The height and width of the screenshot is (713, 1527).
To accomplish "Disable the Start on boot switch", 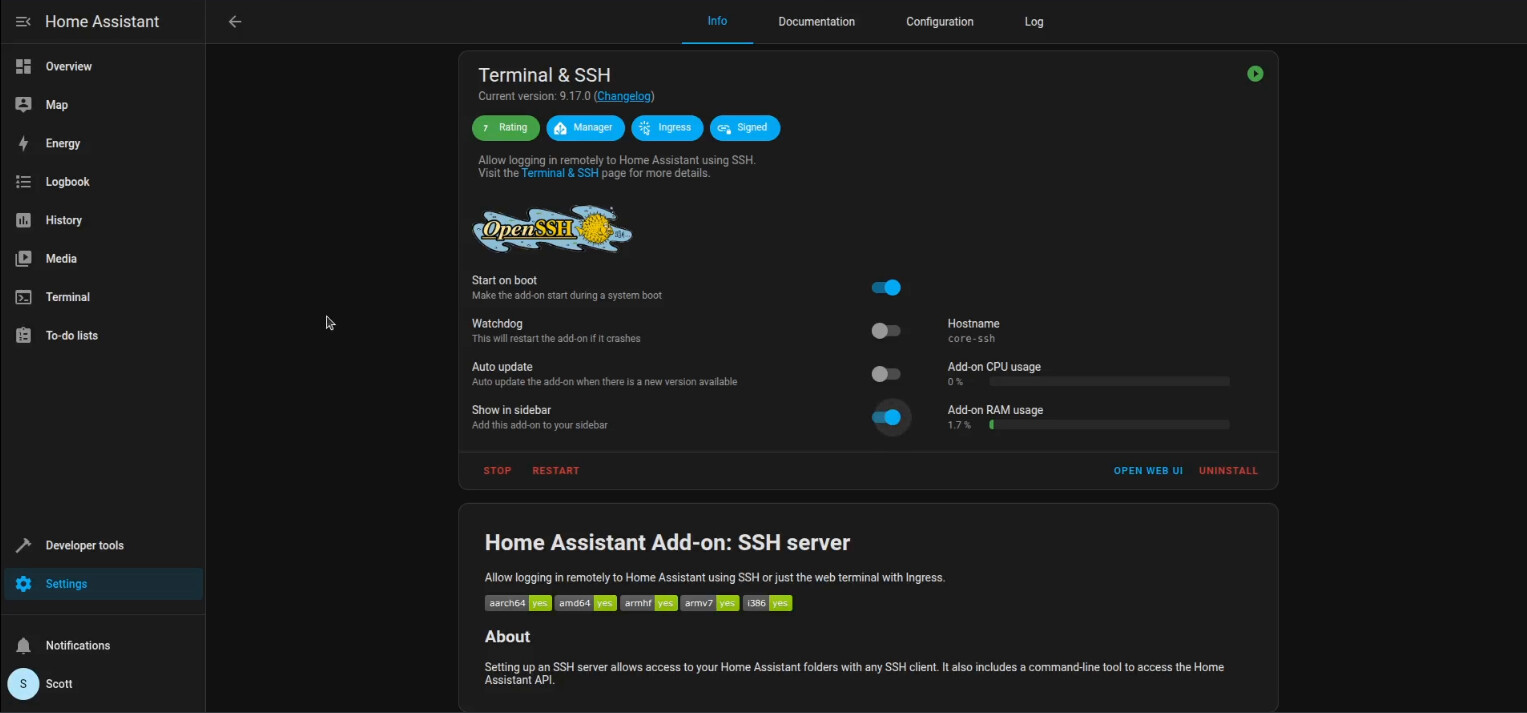I will point(886,288).
